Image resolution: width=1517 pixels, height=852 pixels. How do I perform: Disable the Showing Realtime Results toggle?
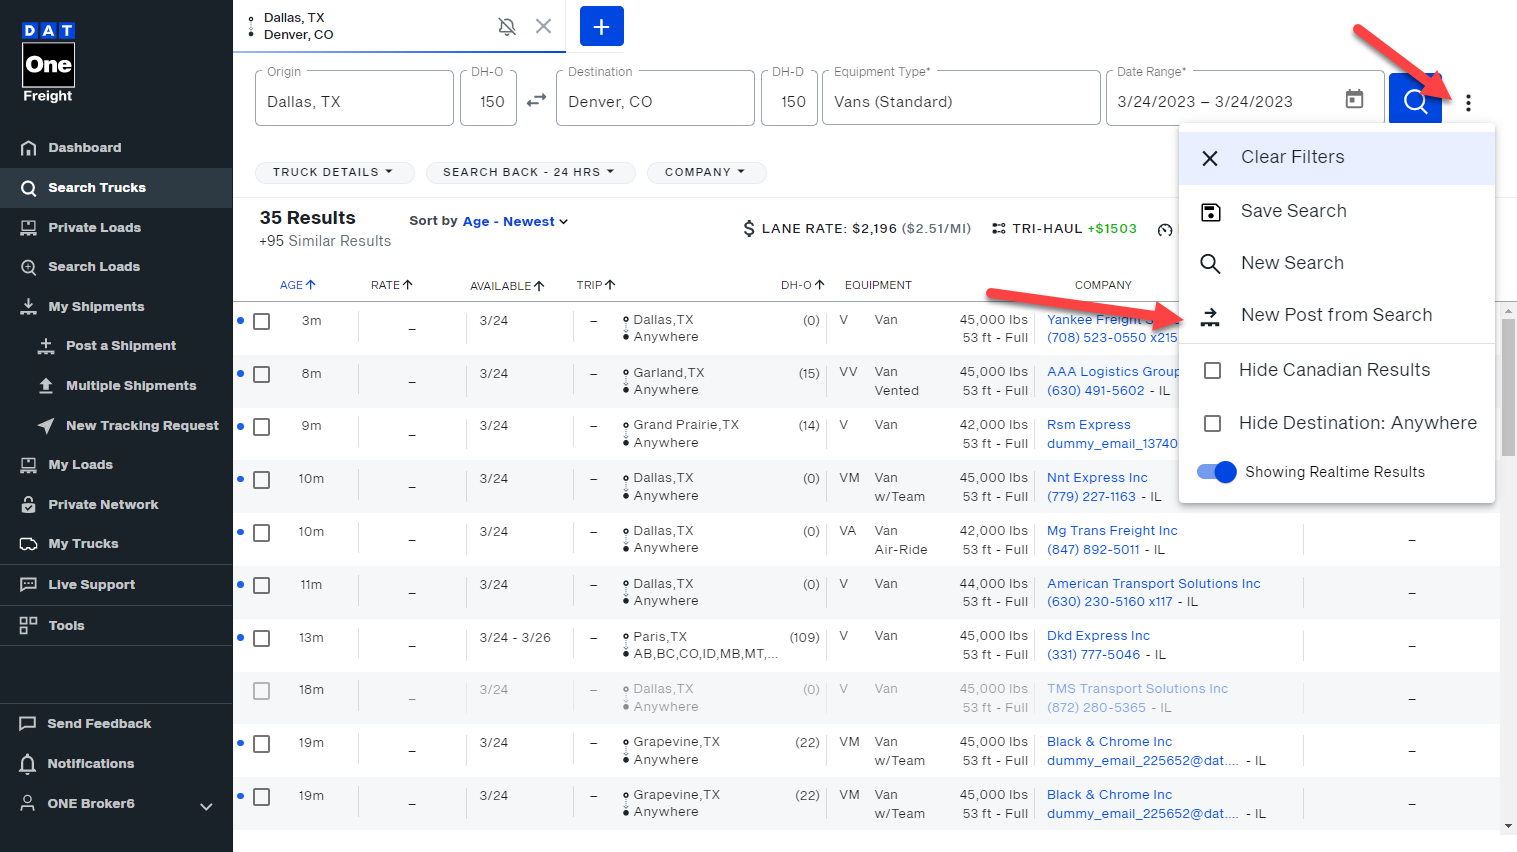1215,471
